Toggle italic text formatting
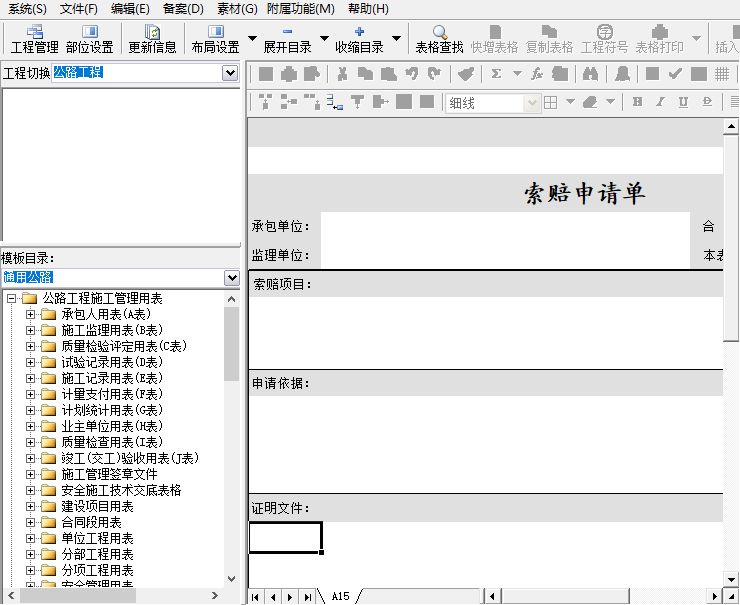The height and width of the screenshot is (605, 740). pyautogui.click(x=661, y=102)
